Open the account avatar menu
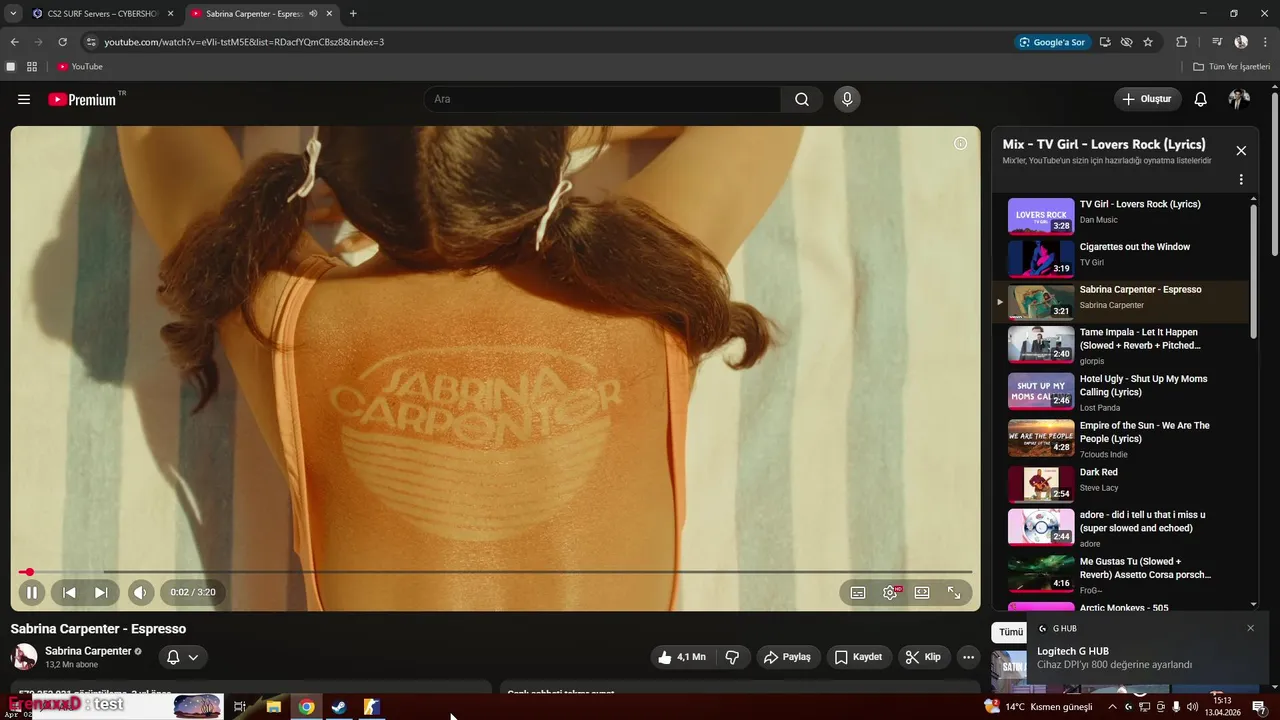Screen dimensions: 1280x720 click(1239, 99)
